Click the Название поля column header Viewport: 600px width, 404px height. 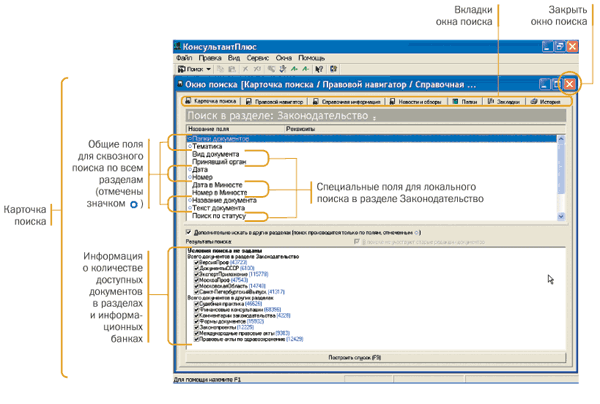(x=235, y=129)
